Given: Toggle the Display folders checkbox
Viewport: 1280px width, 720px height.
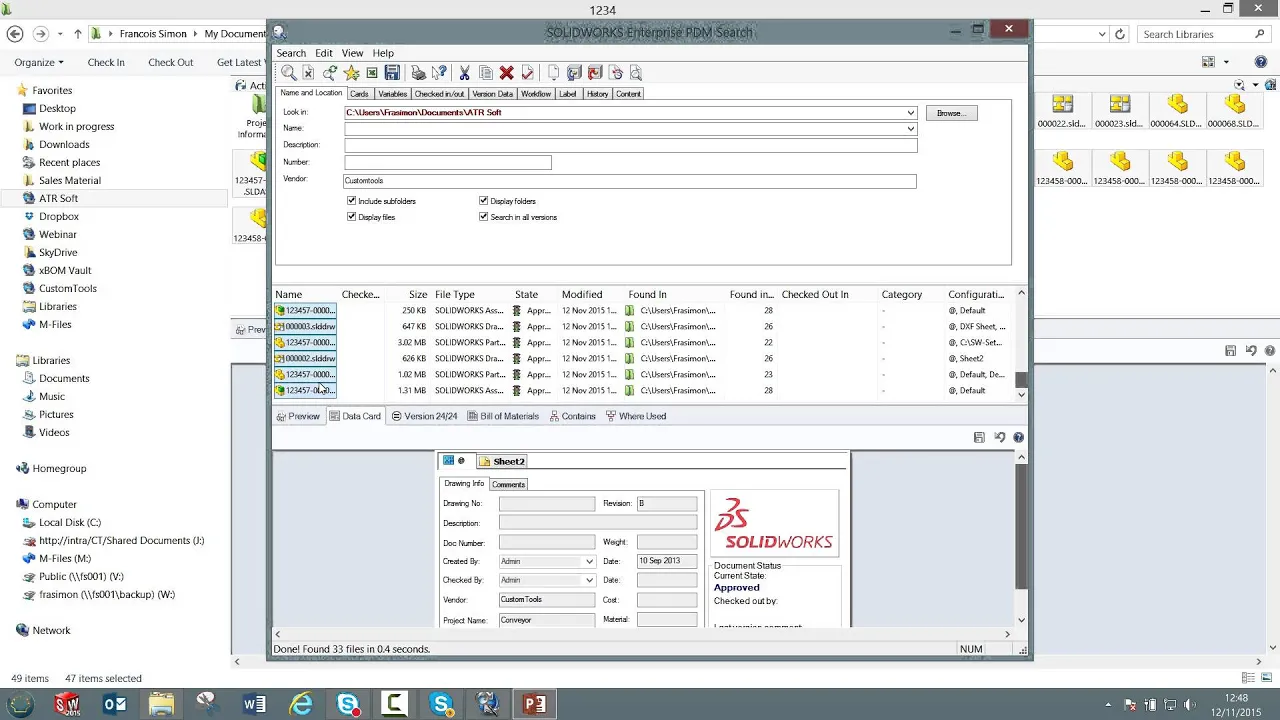Looking at the screenshot, I should coord(483,201).
